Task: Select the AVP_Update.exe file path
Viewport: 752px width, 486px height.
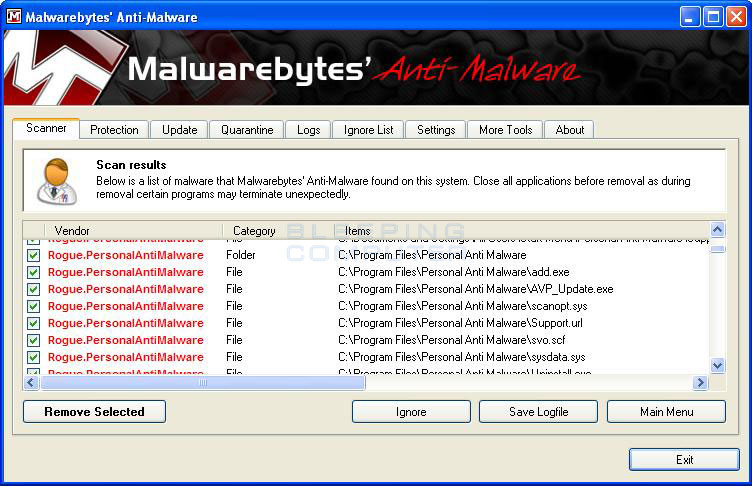Action: 476,289
